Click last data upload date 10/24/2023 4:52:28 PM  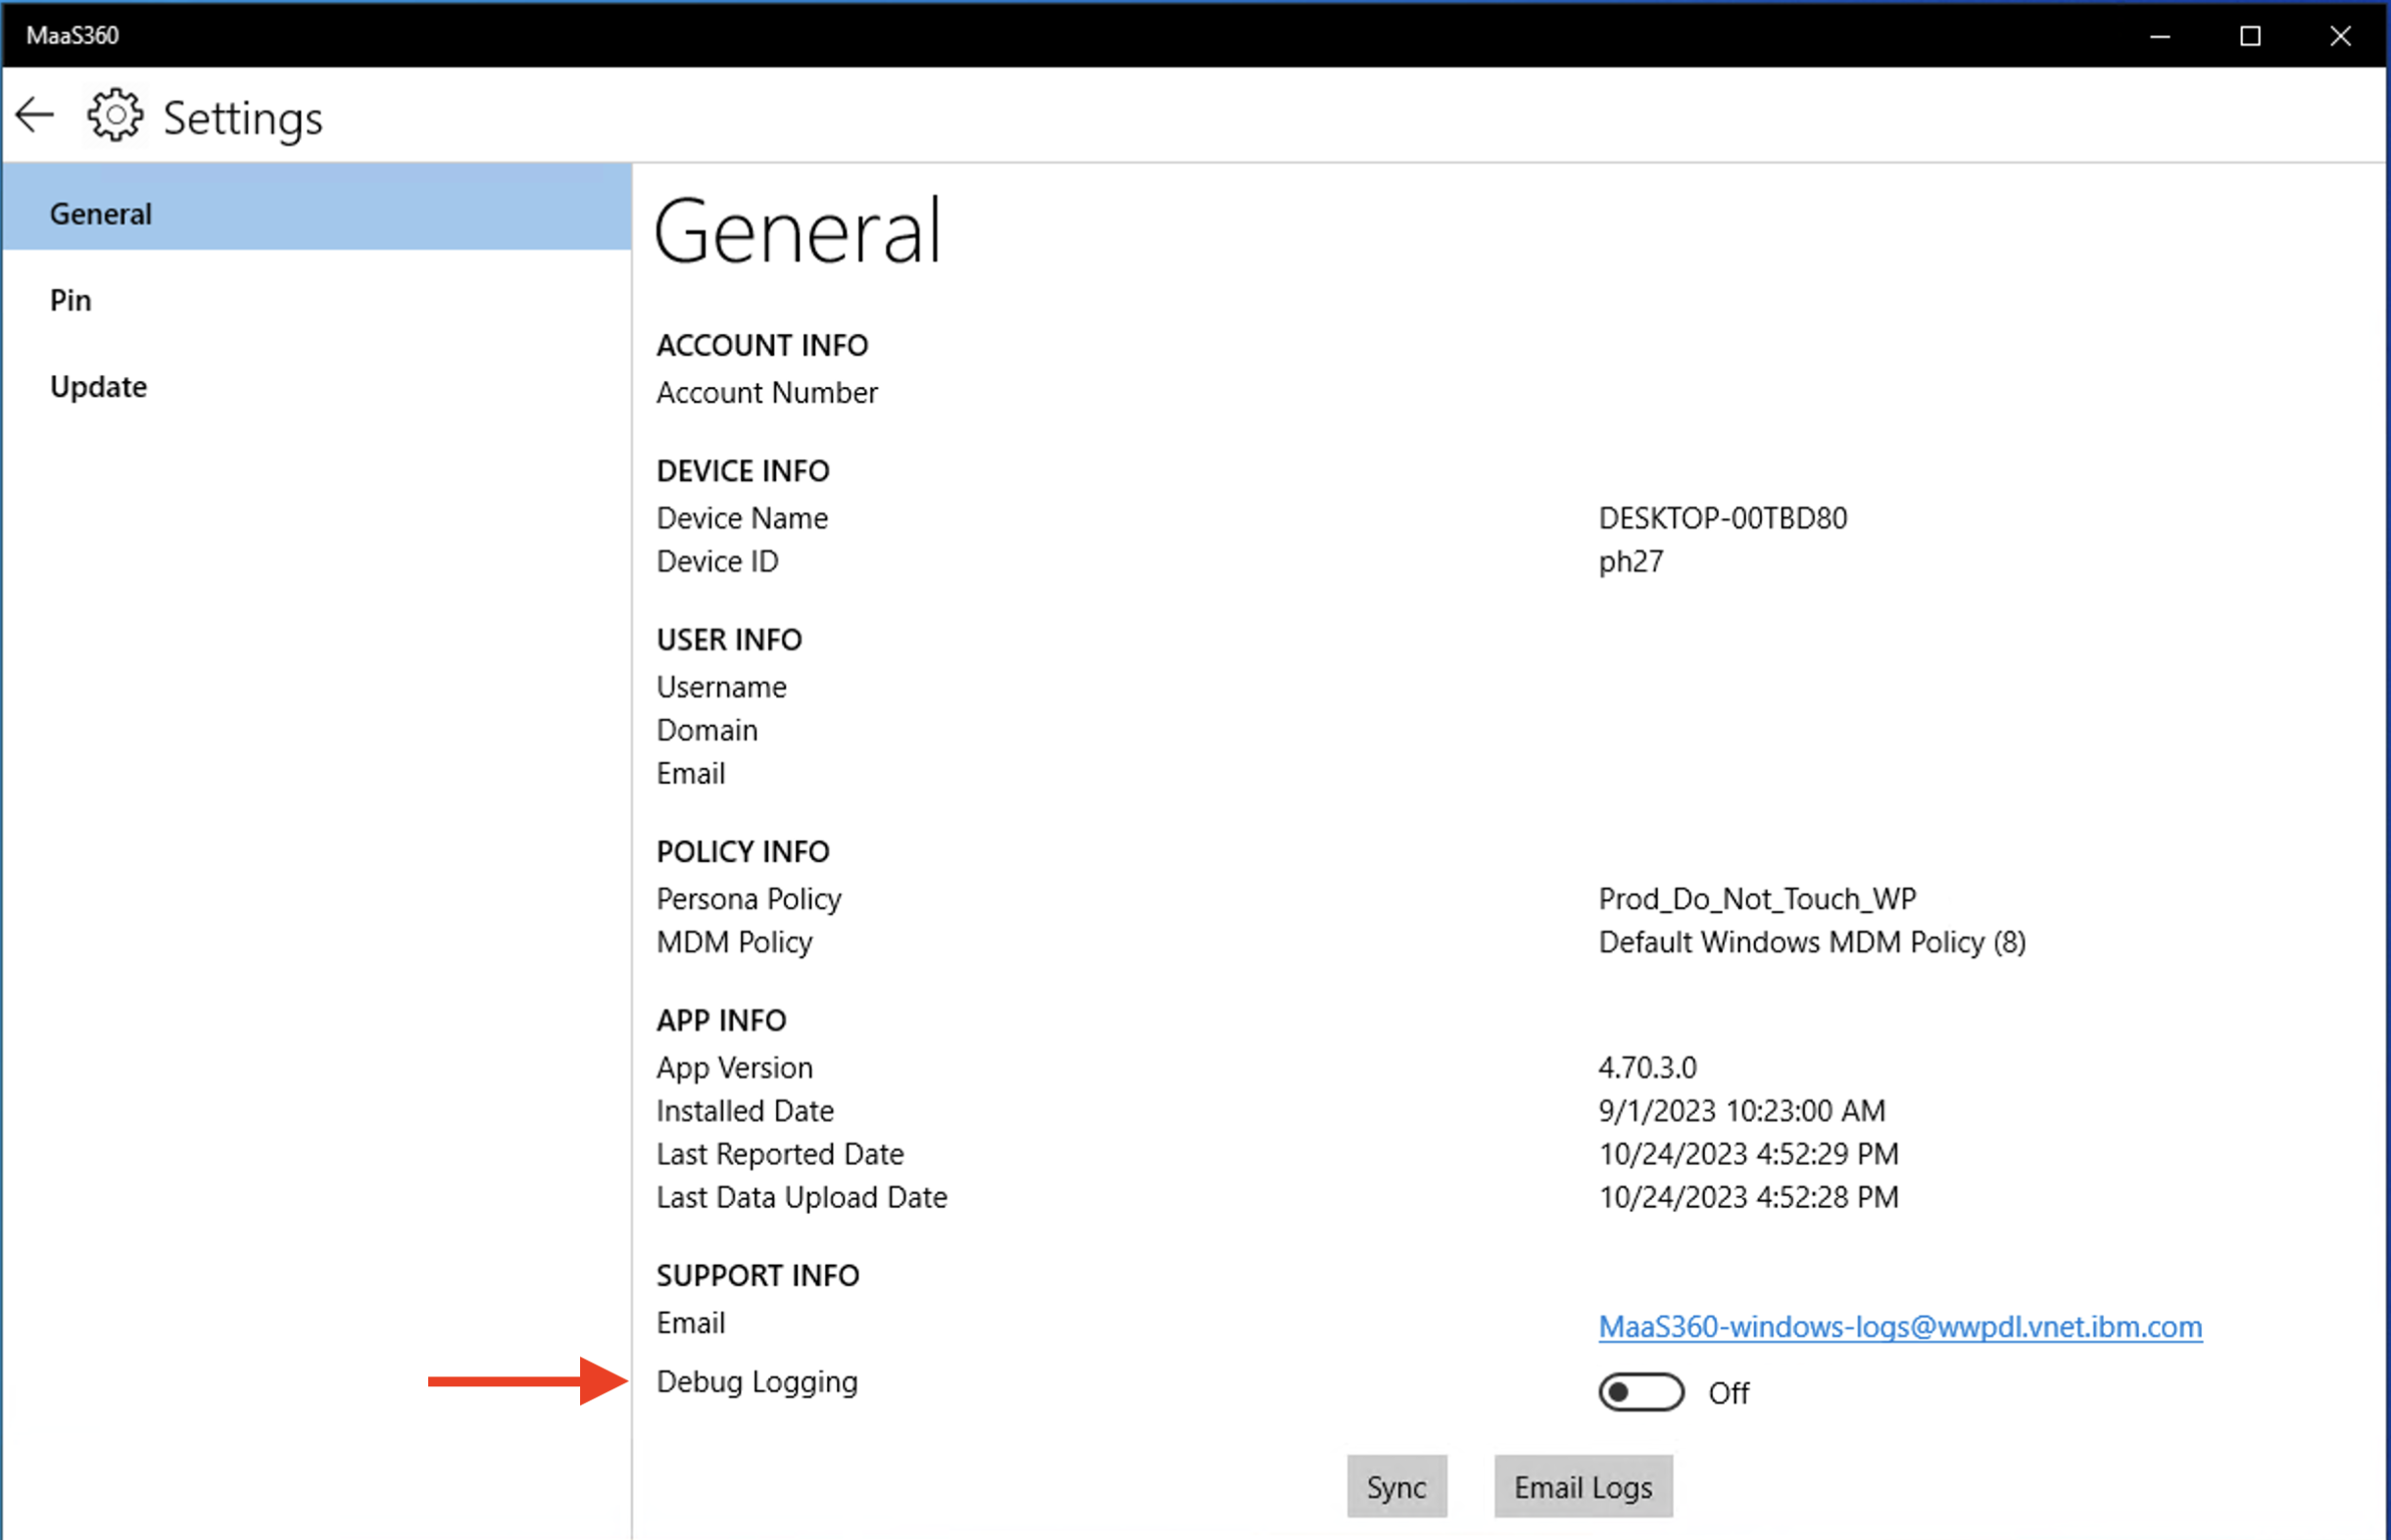(x=1748, y=1196)
